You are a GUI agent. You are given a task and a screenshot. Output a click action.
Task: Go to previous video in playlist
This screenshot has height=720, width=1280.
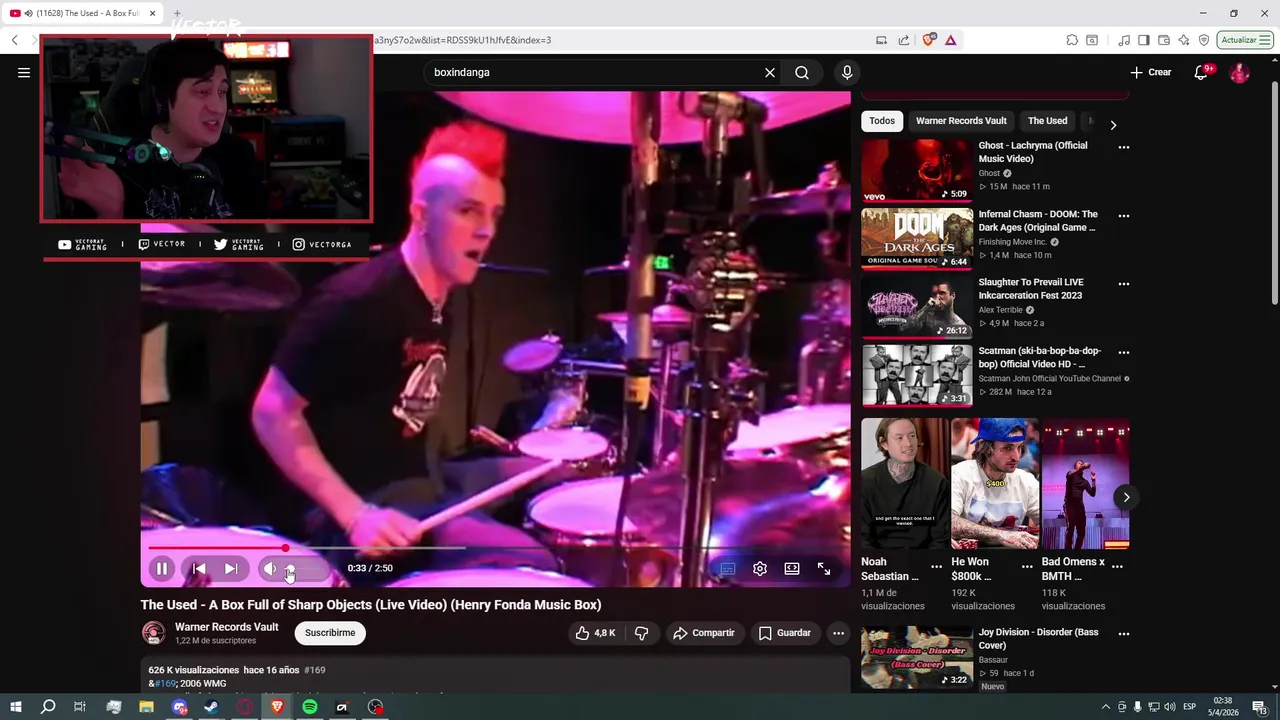199,568
